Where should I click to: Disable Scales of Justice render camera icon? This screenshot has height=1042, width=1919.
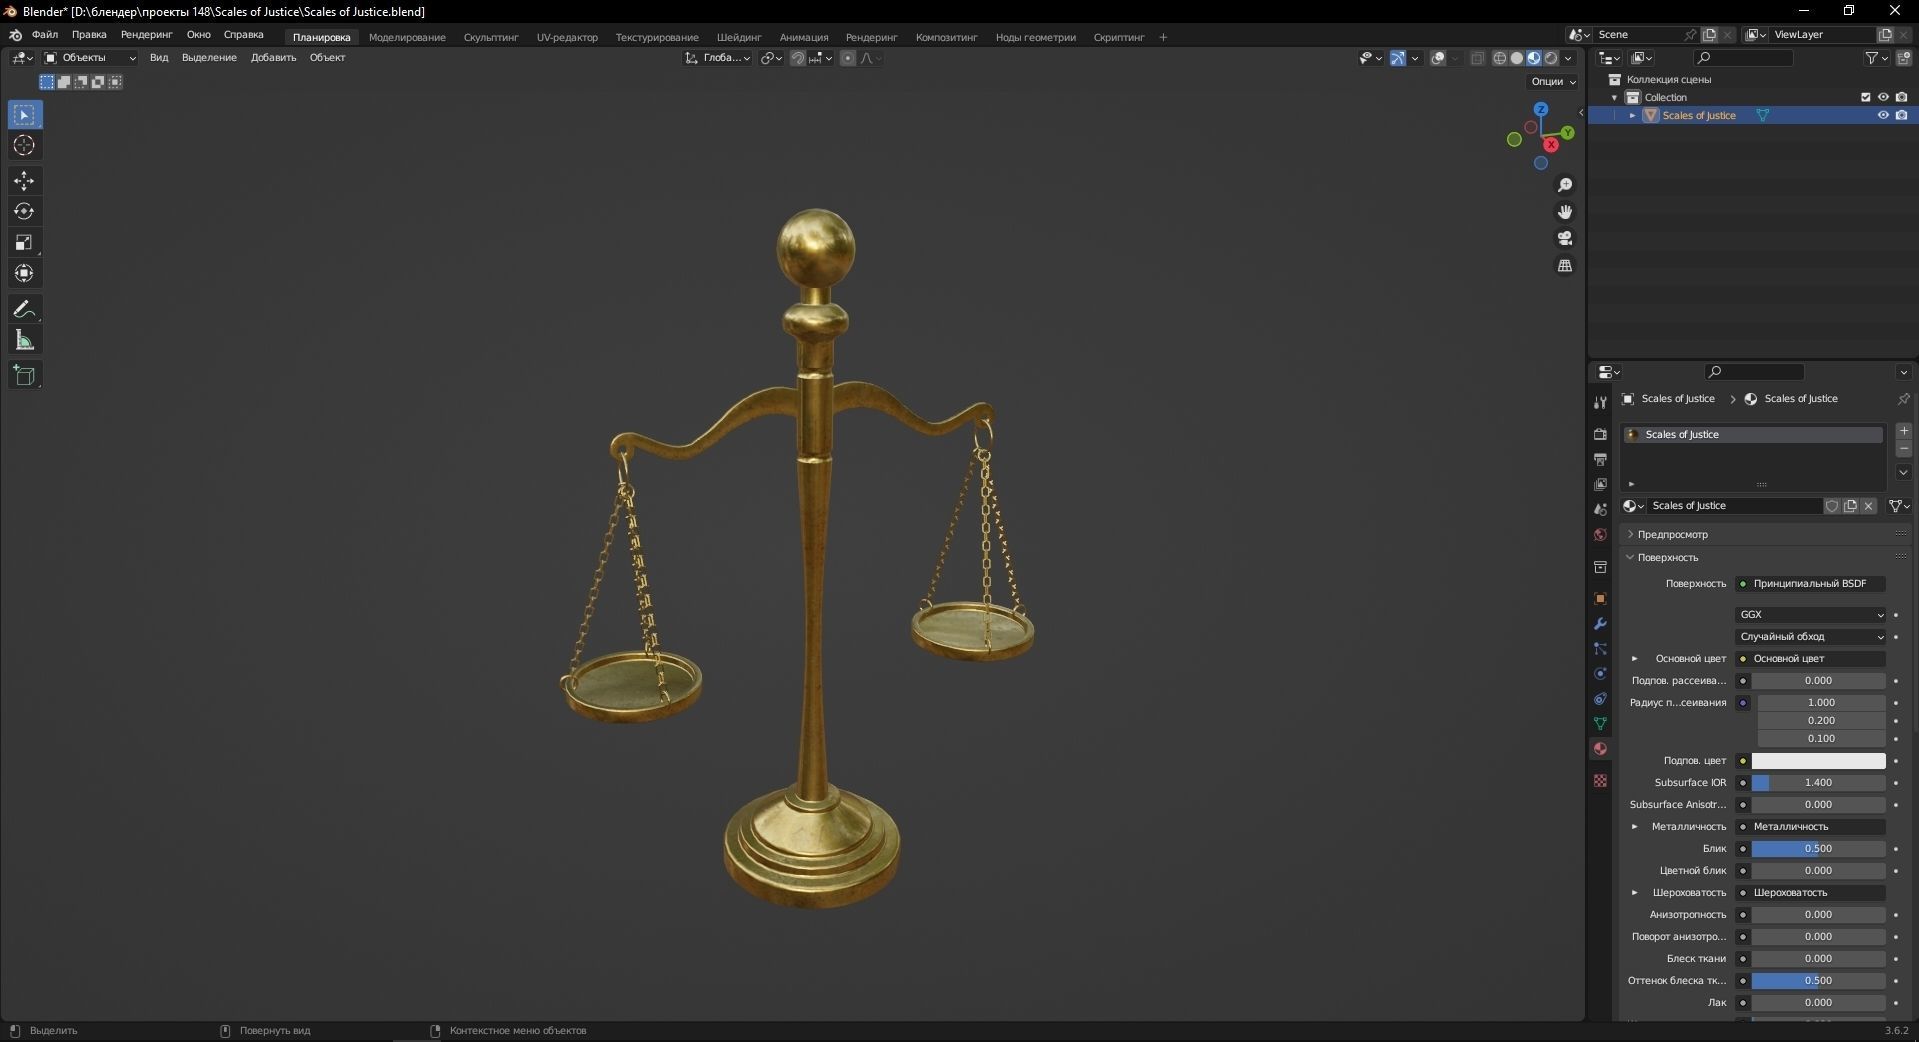click(x=1901, y=115)
